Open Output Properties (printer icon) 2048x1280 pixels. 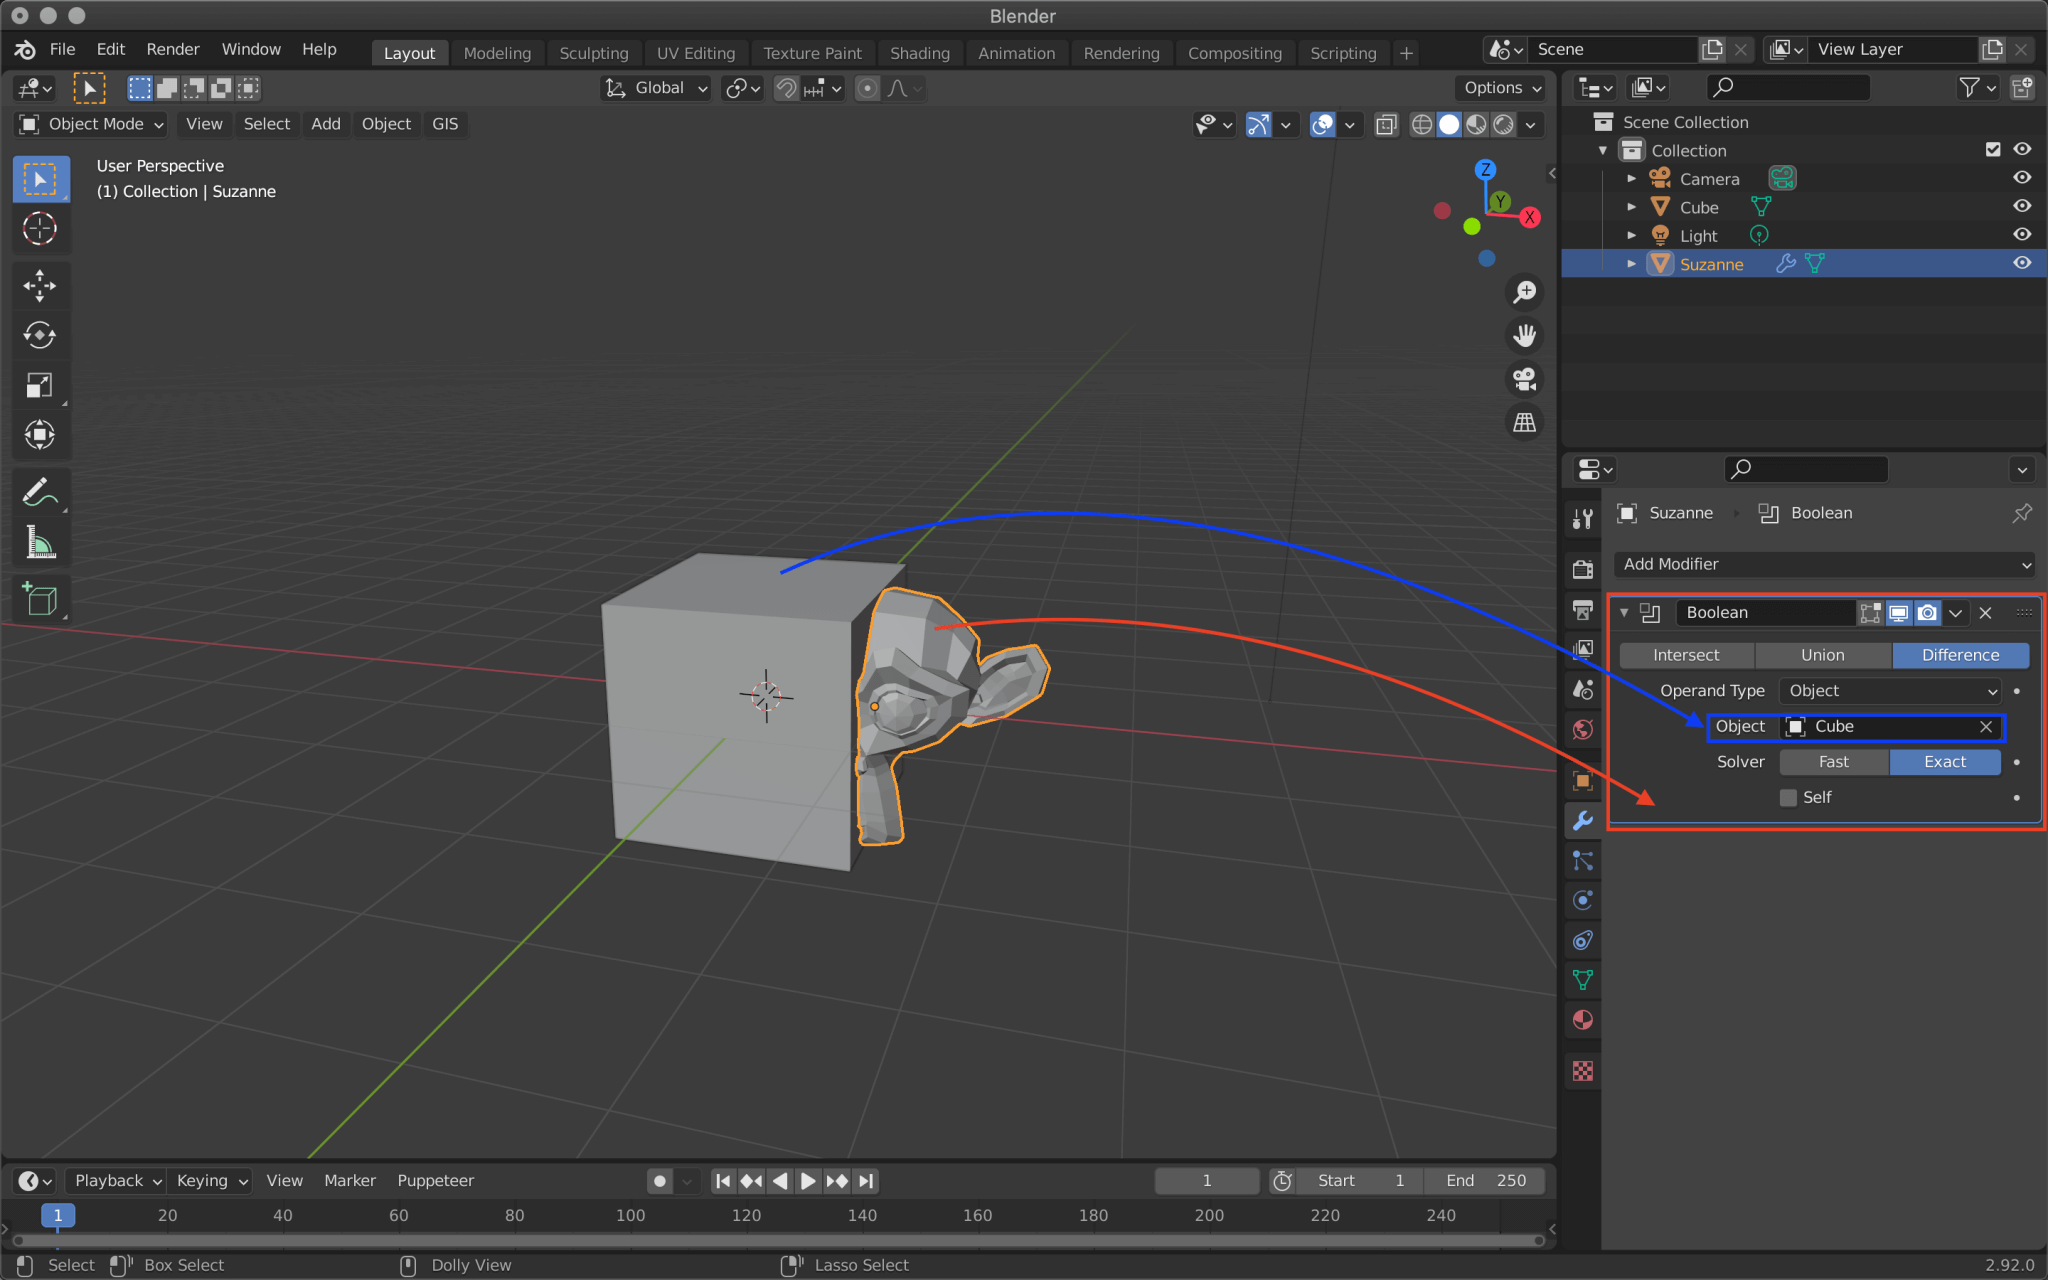point(1583,611)
